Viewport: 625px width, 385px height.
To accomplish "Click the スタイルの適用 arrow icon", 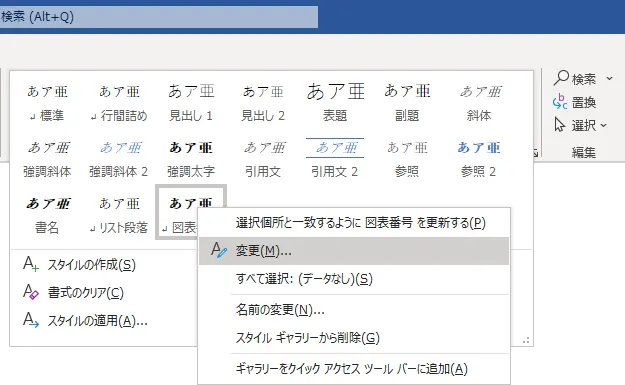I will [x=31, y=320].
